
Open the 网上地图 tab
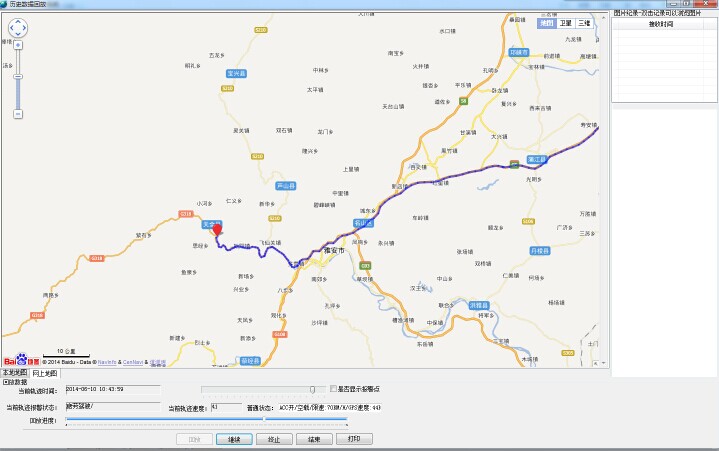(44, 374)
